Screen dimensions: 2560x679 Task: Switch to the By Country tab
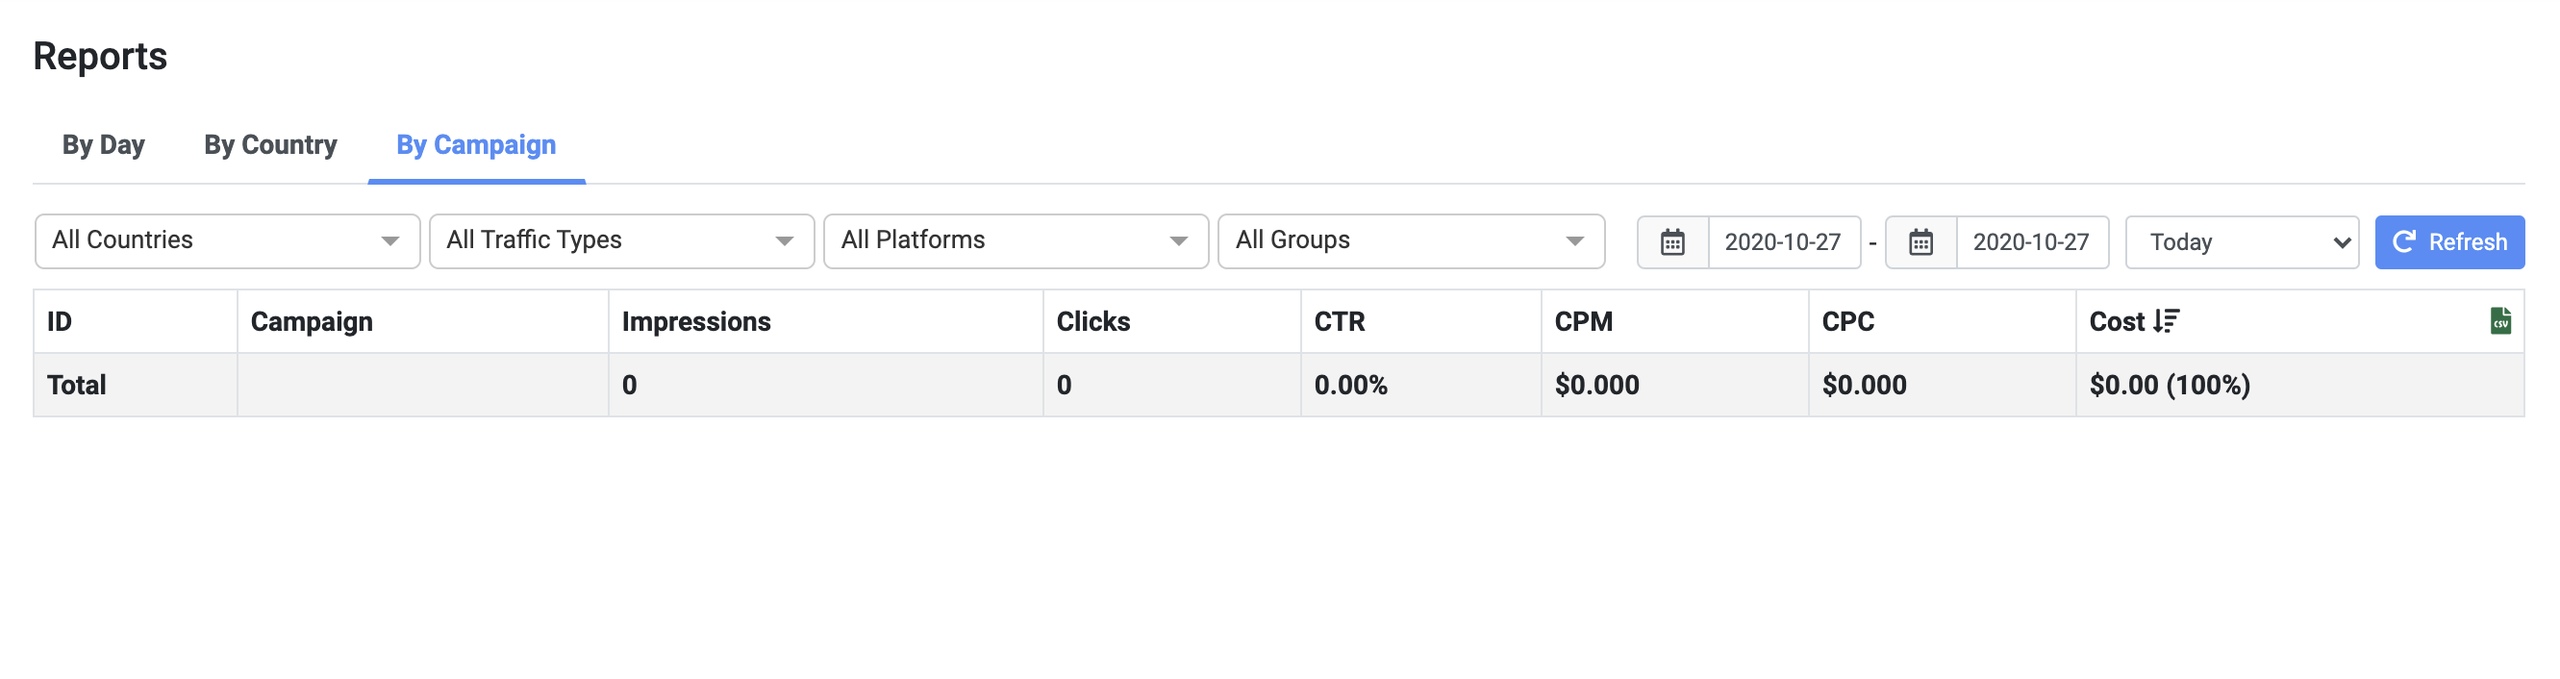tap(270, 145)
